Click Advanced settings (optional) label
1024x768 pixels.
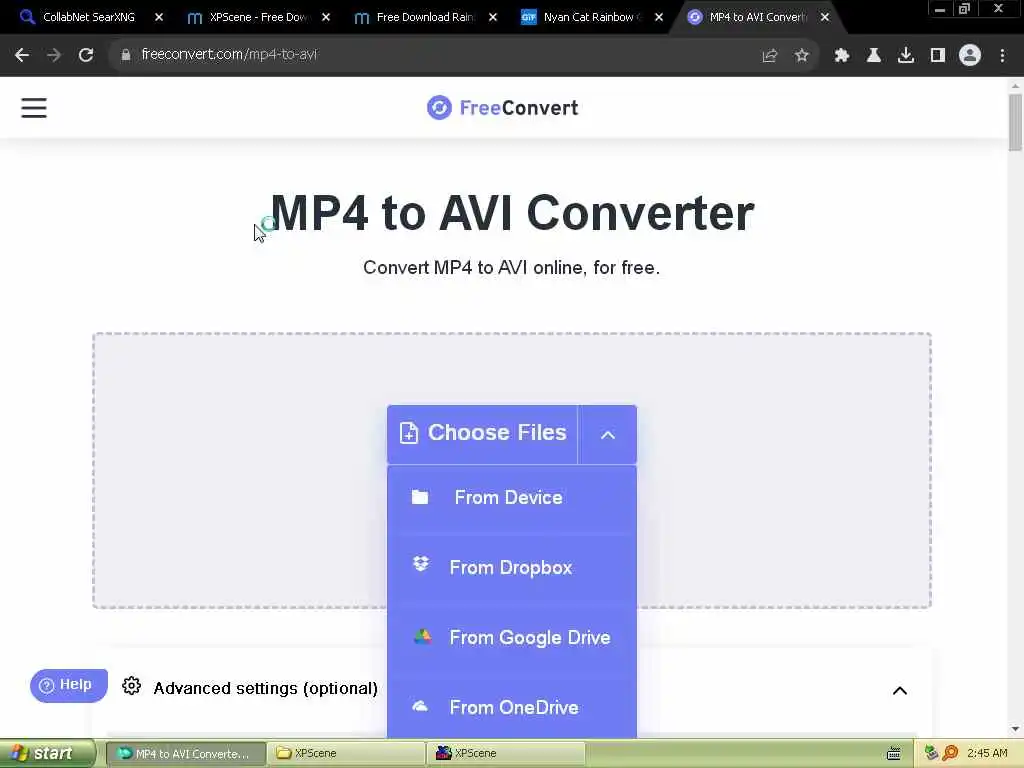pyautogui.click(x=265, y=688)
